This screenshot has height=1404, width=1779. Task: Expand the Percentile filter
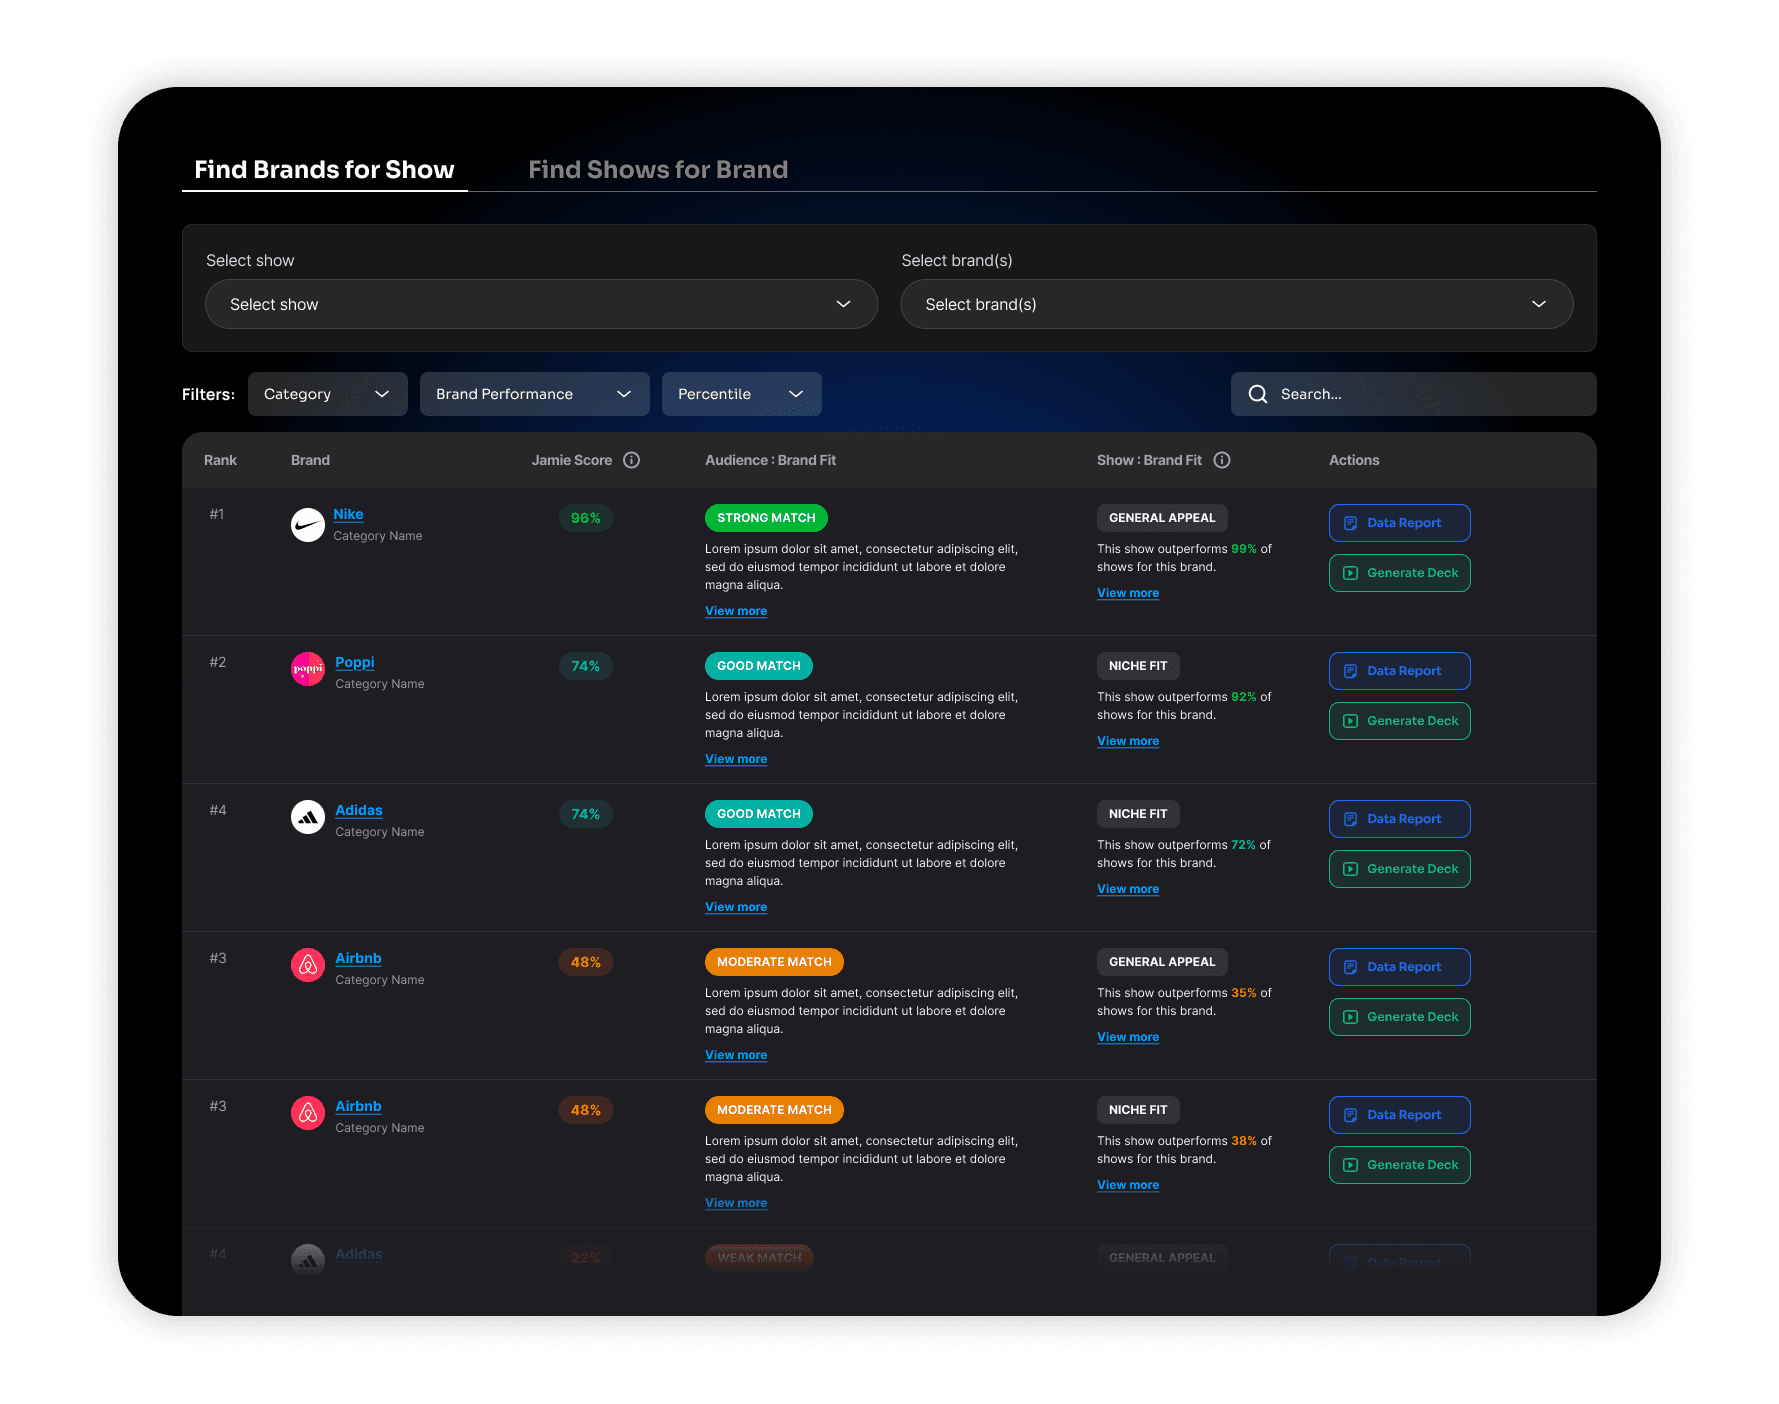pyautogui.click(x=741, y=394)
